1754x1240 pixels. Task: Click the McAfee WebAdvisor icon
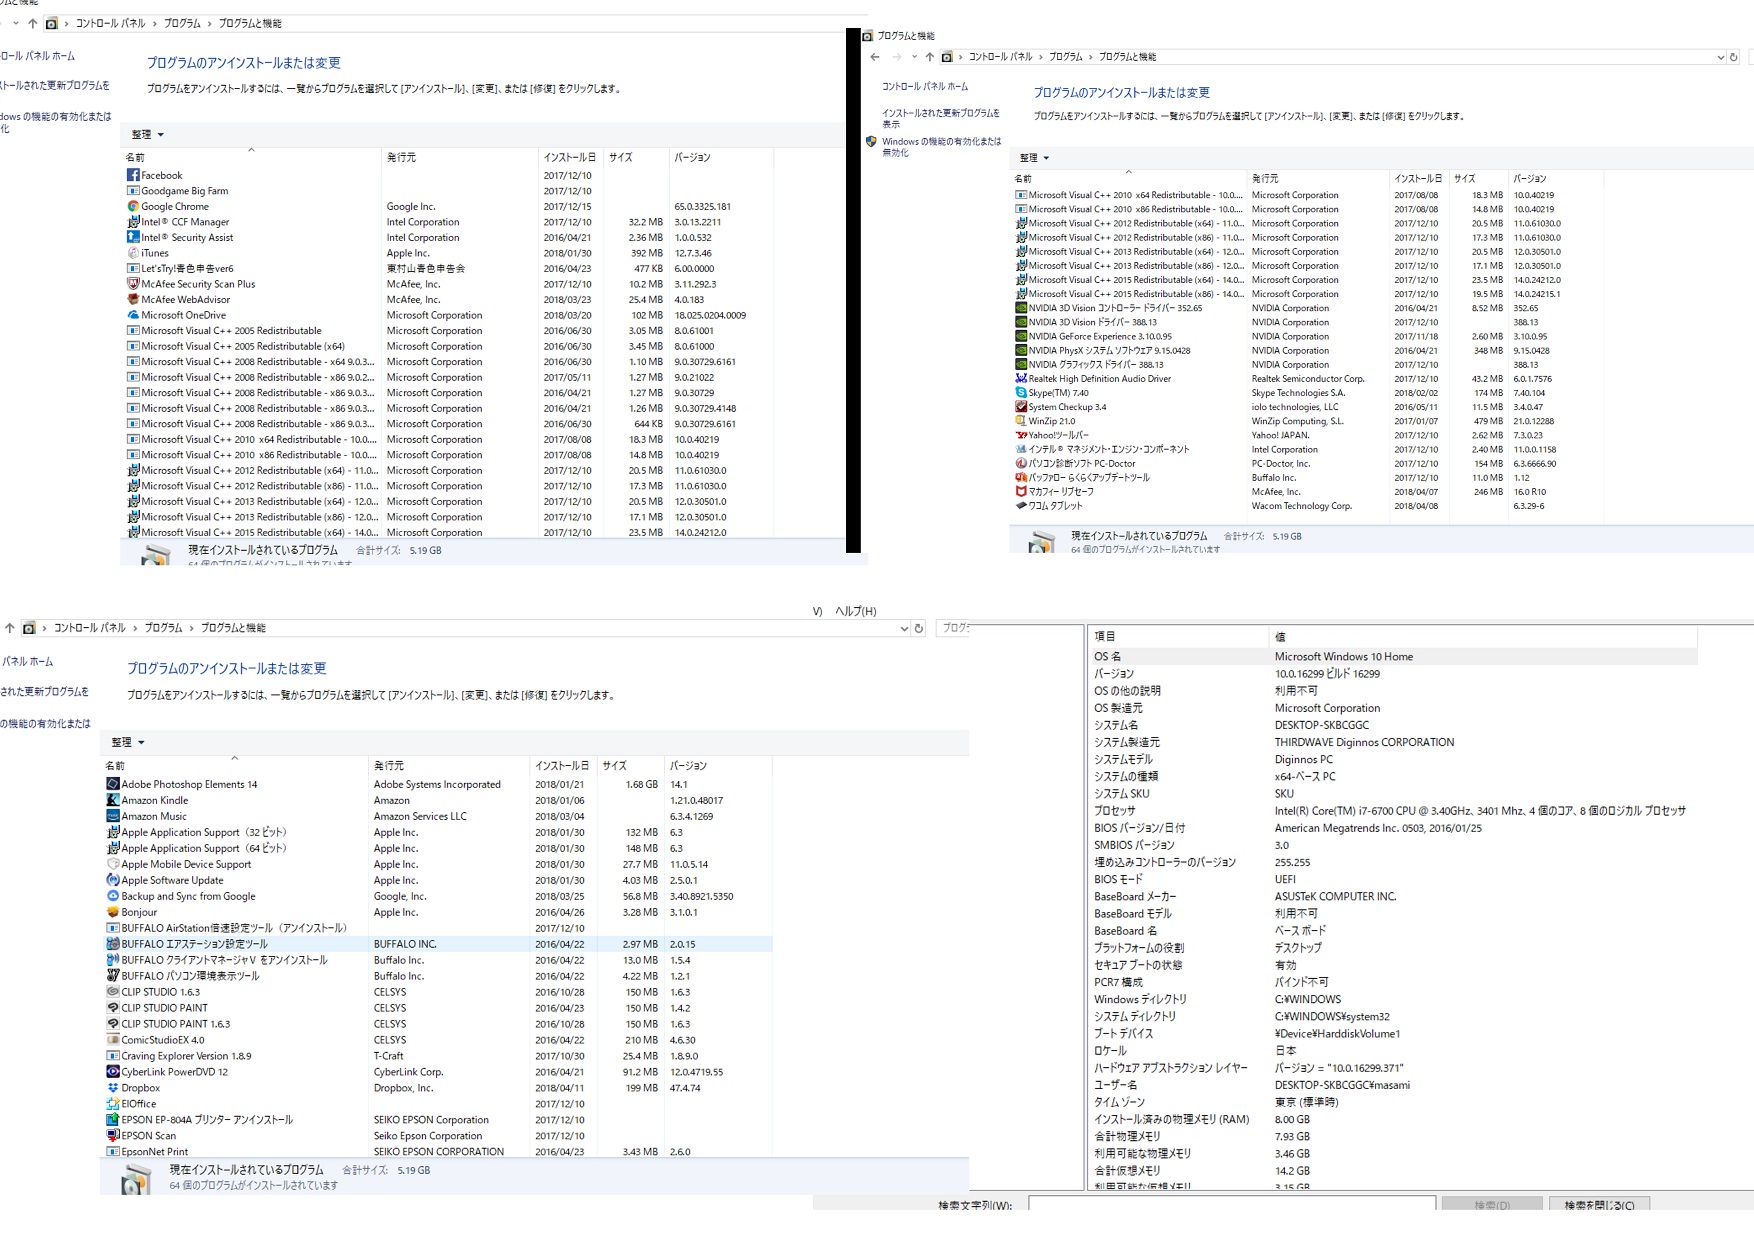[x=133, y=299]
